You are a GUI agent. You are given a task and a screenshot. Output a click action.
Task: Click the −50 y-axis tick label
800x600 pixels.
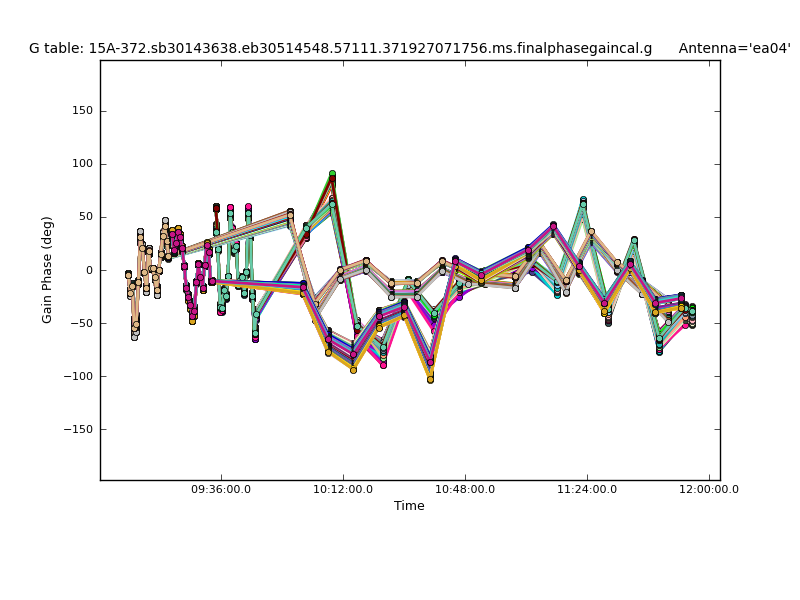pyautogui.click(x=80, y=323)
